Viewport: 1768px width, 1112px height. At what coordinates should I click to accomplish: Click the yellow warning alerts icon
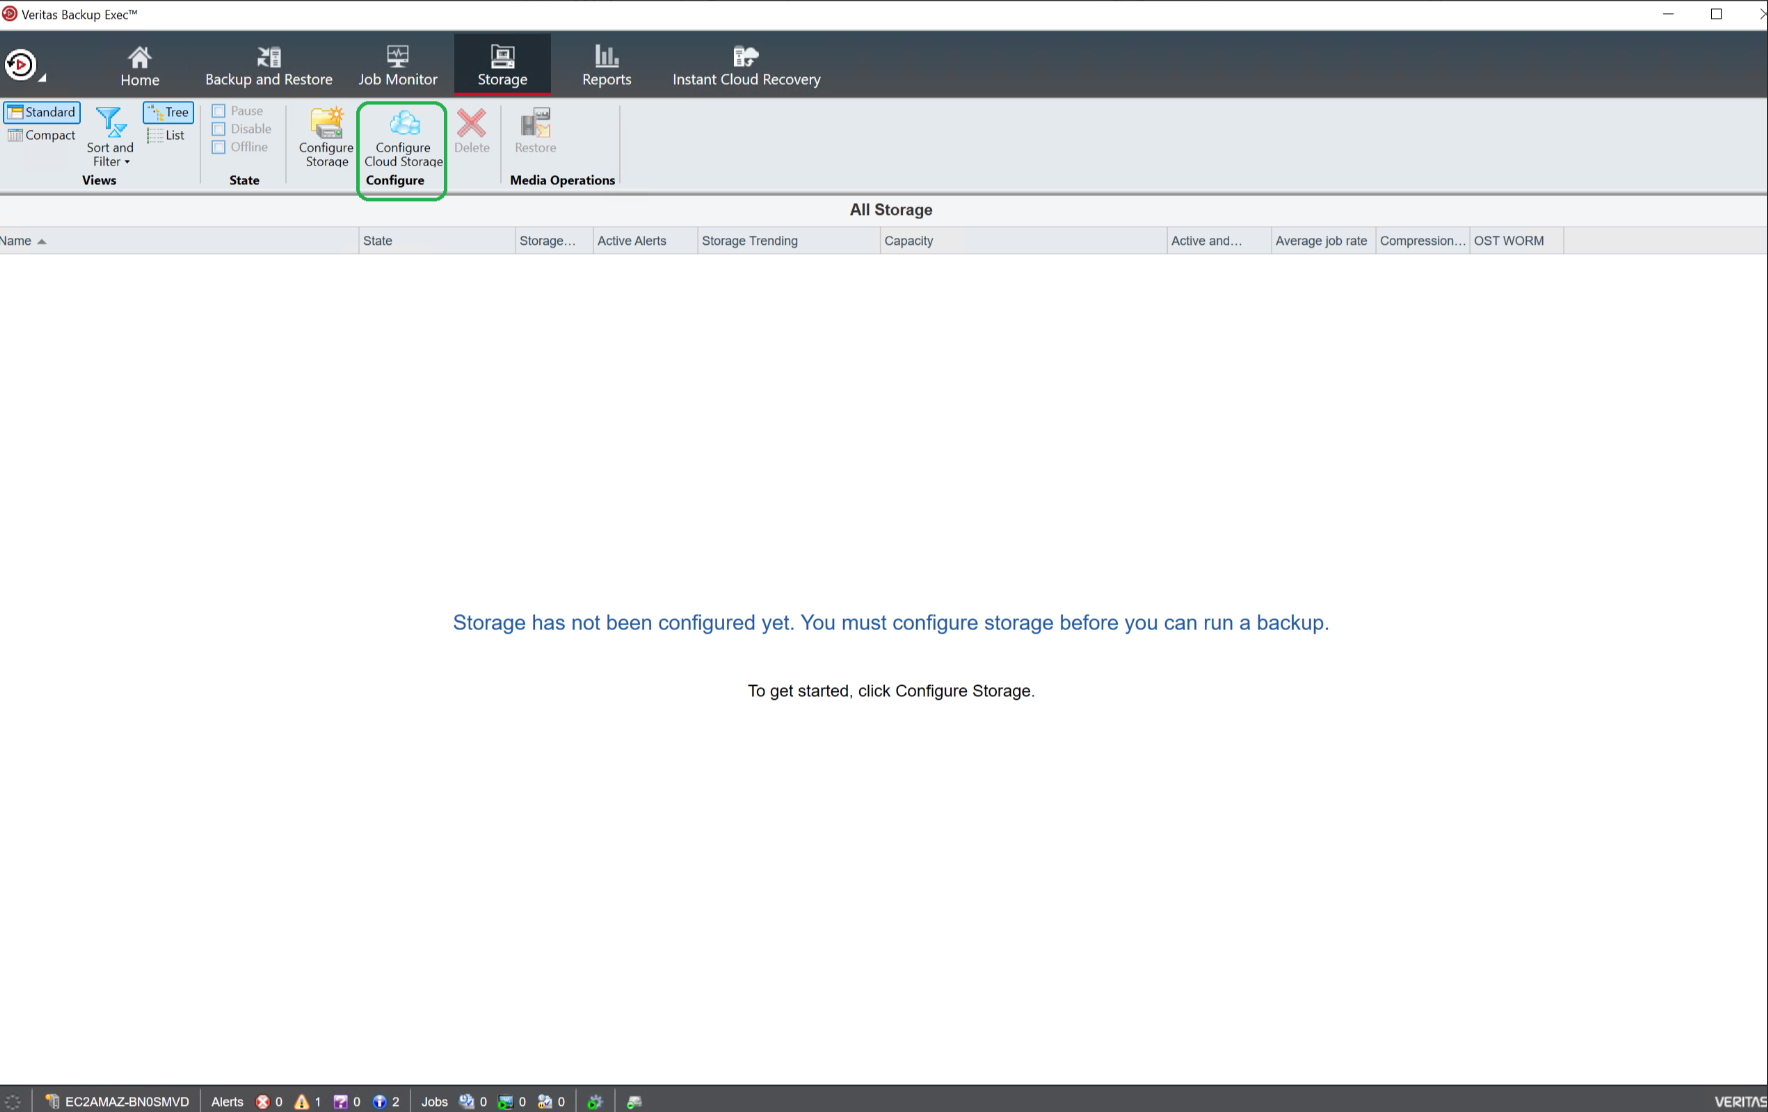(302, 1102)
